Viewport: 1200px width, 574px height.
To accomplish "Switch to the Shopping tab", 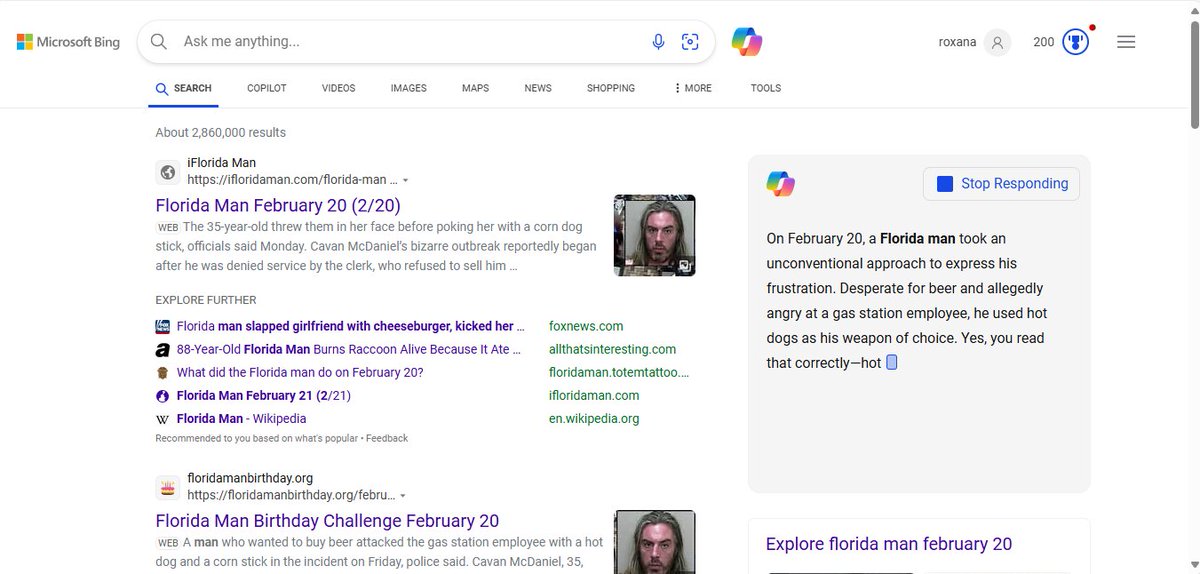I will (x=611, y=88).
